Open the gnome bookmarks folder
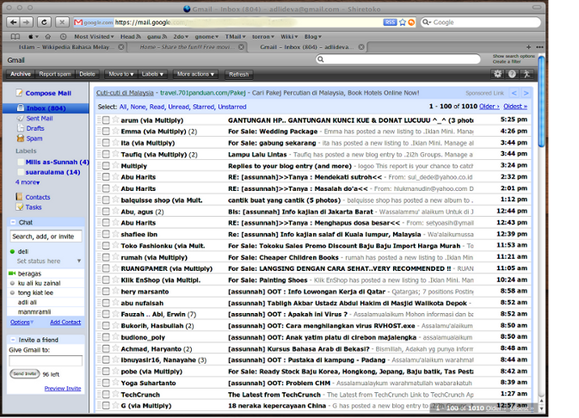The height and width of the screenshot is (418, 579). point(206,37)
